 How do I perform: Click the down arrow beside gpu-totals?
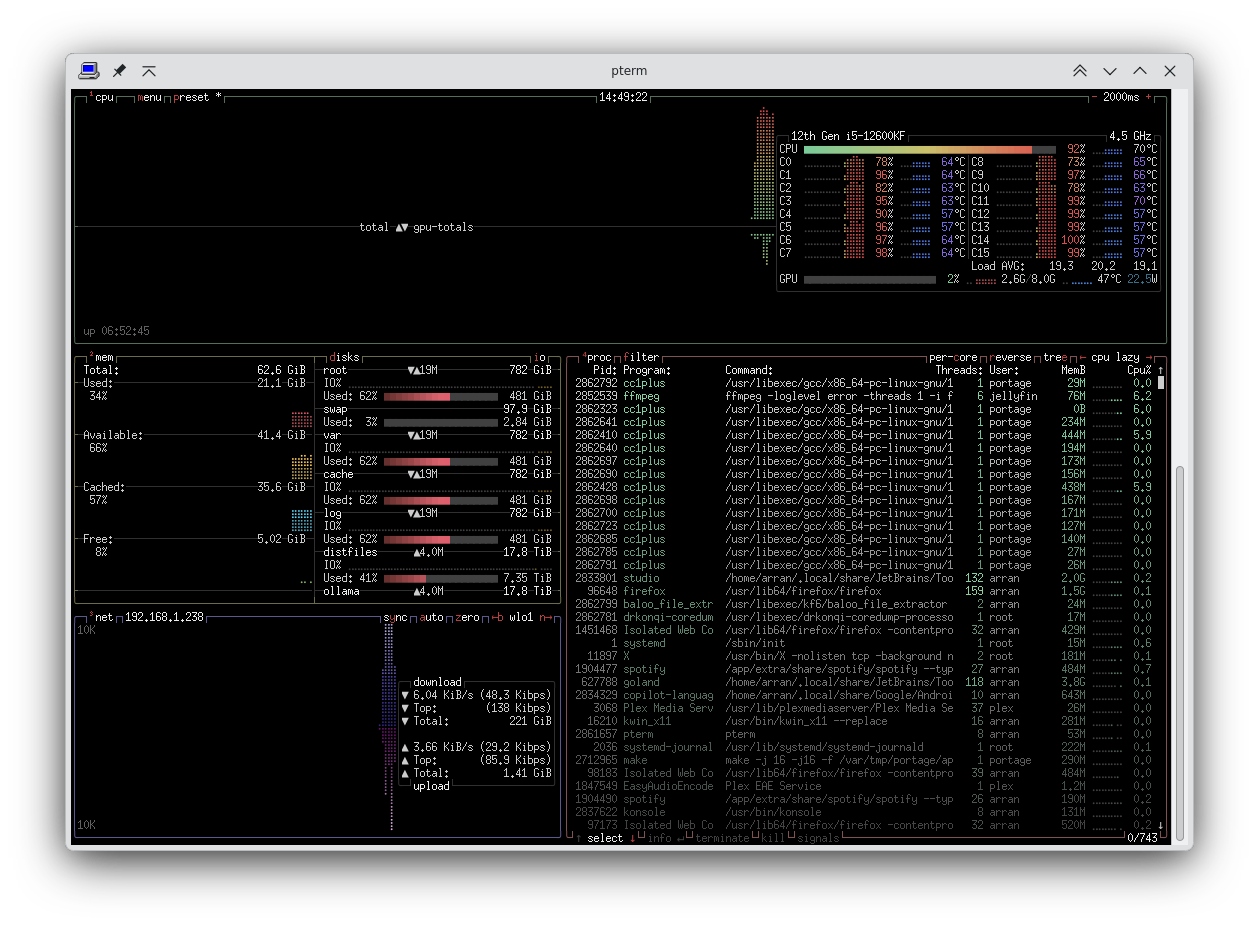pyautogui.click(x=406, y=227)
